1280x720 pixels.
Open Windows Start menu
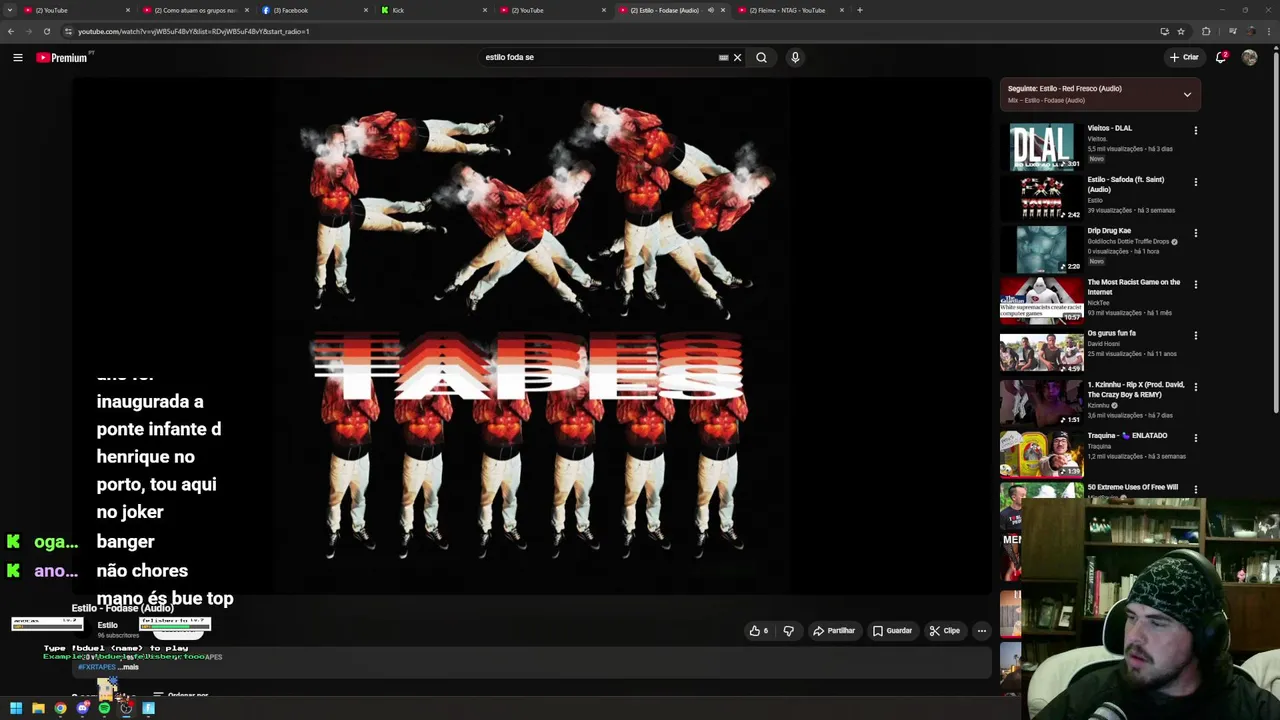click(x=16, y=708)
